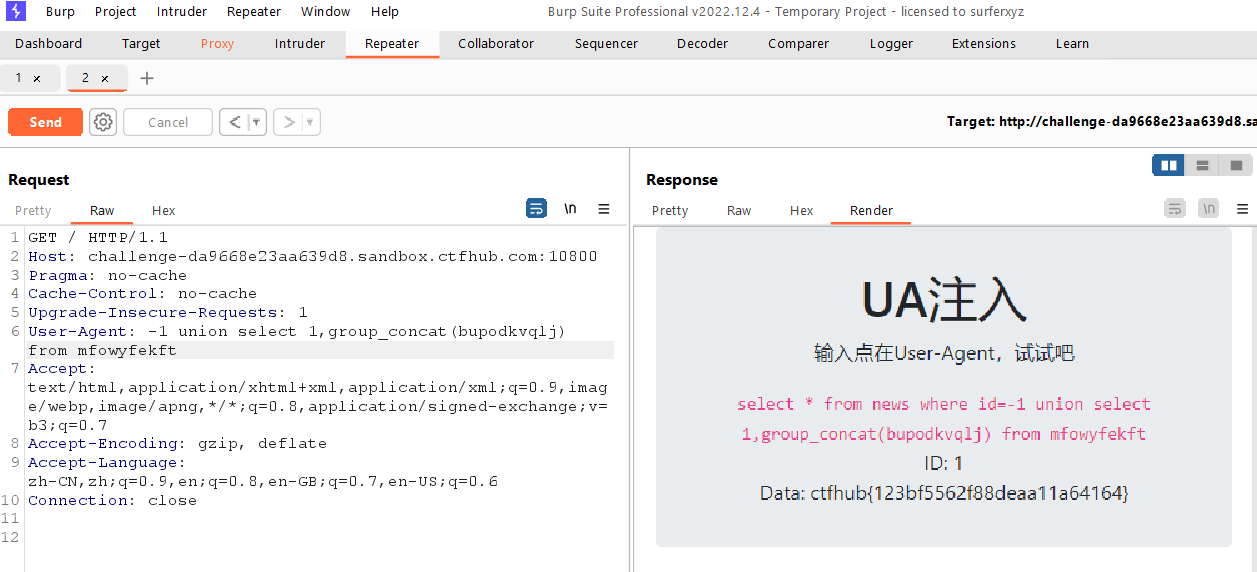Open the Sequencer tab
Screen dimensions: 1257x572
(606, 44)
